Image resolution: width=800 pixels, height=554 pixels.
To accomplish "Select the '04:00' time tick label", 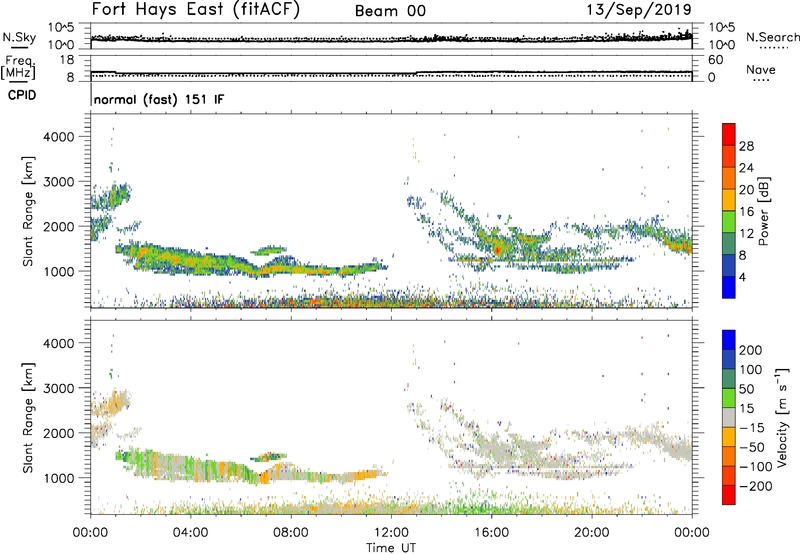I will coord(190,533).
